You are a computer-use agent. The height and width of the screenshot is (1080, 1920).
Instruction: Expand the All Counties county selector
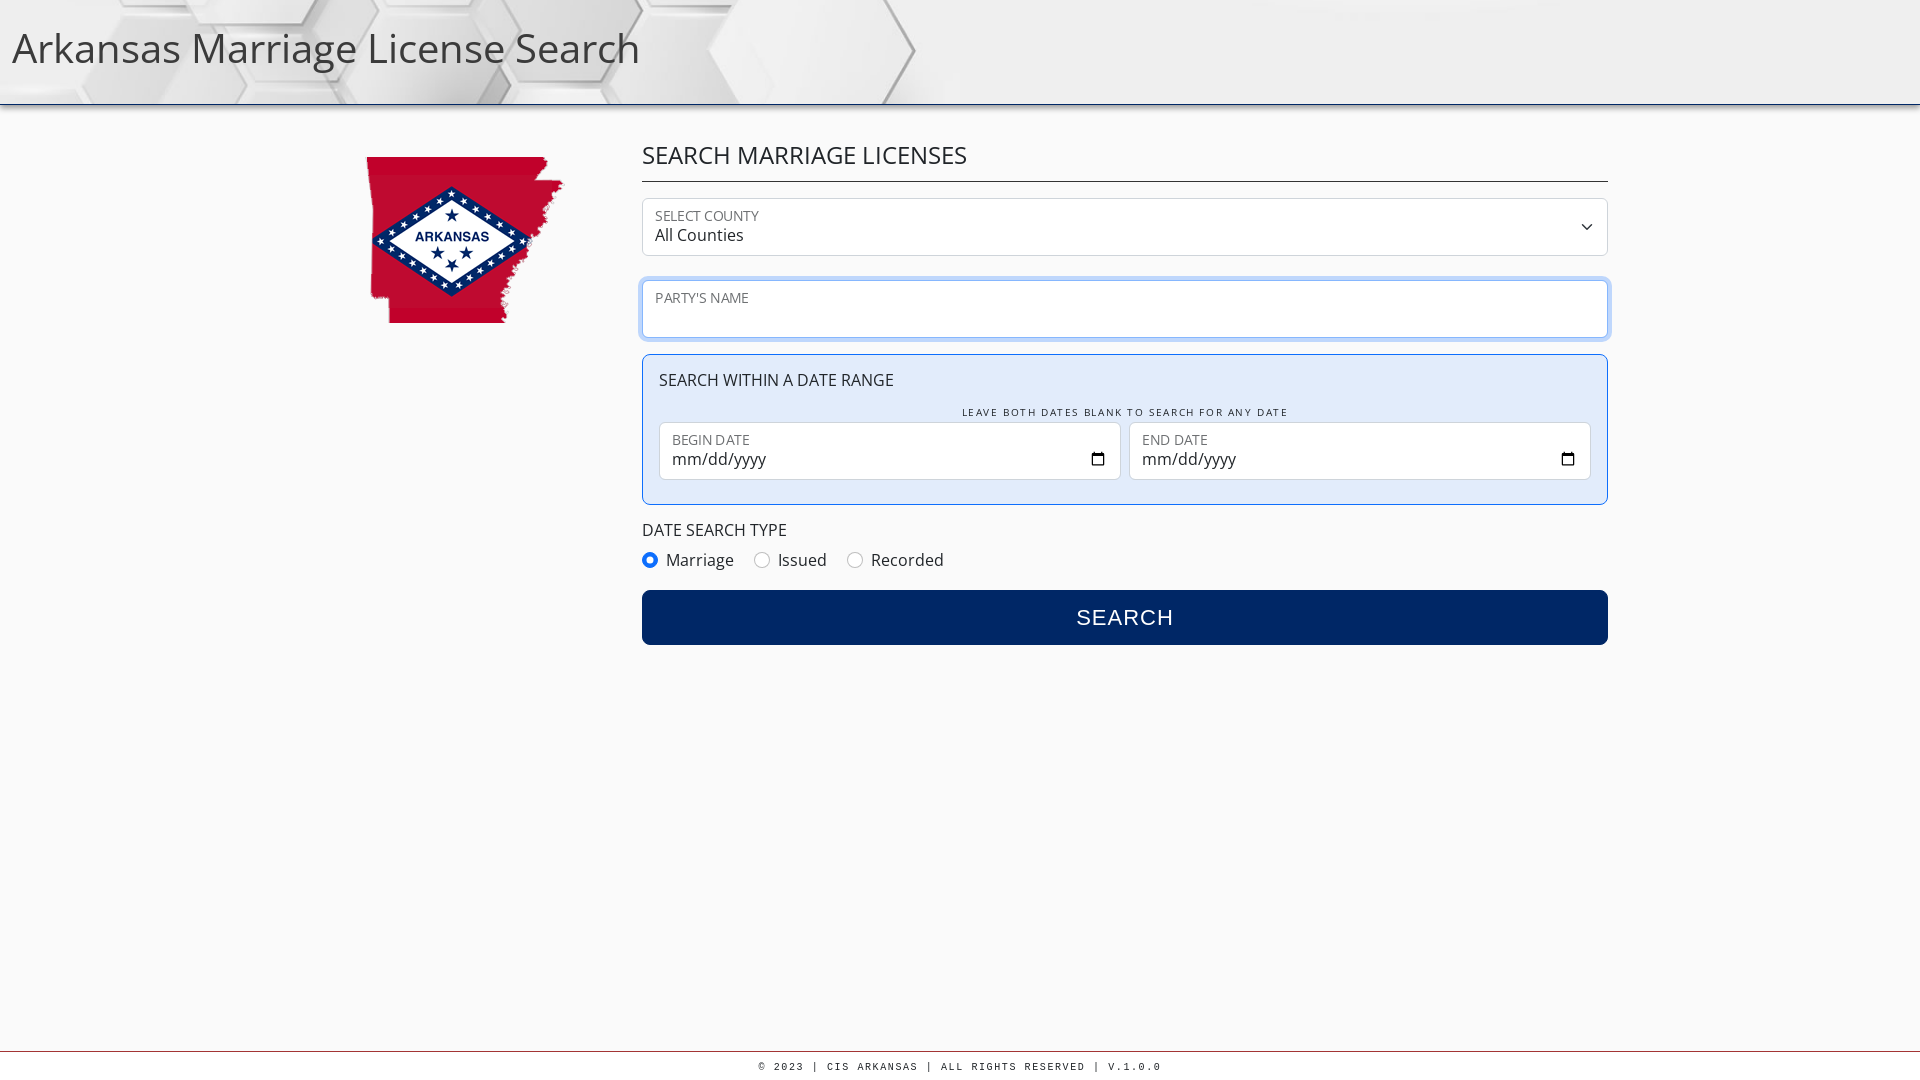(x=1124, y=227)
